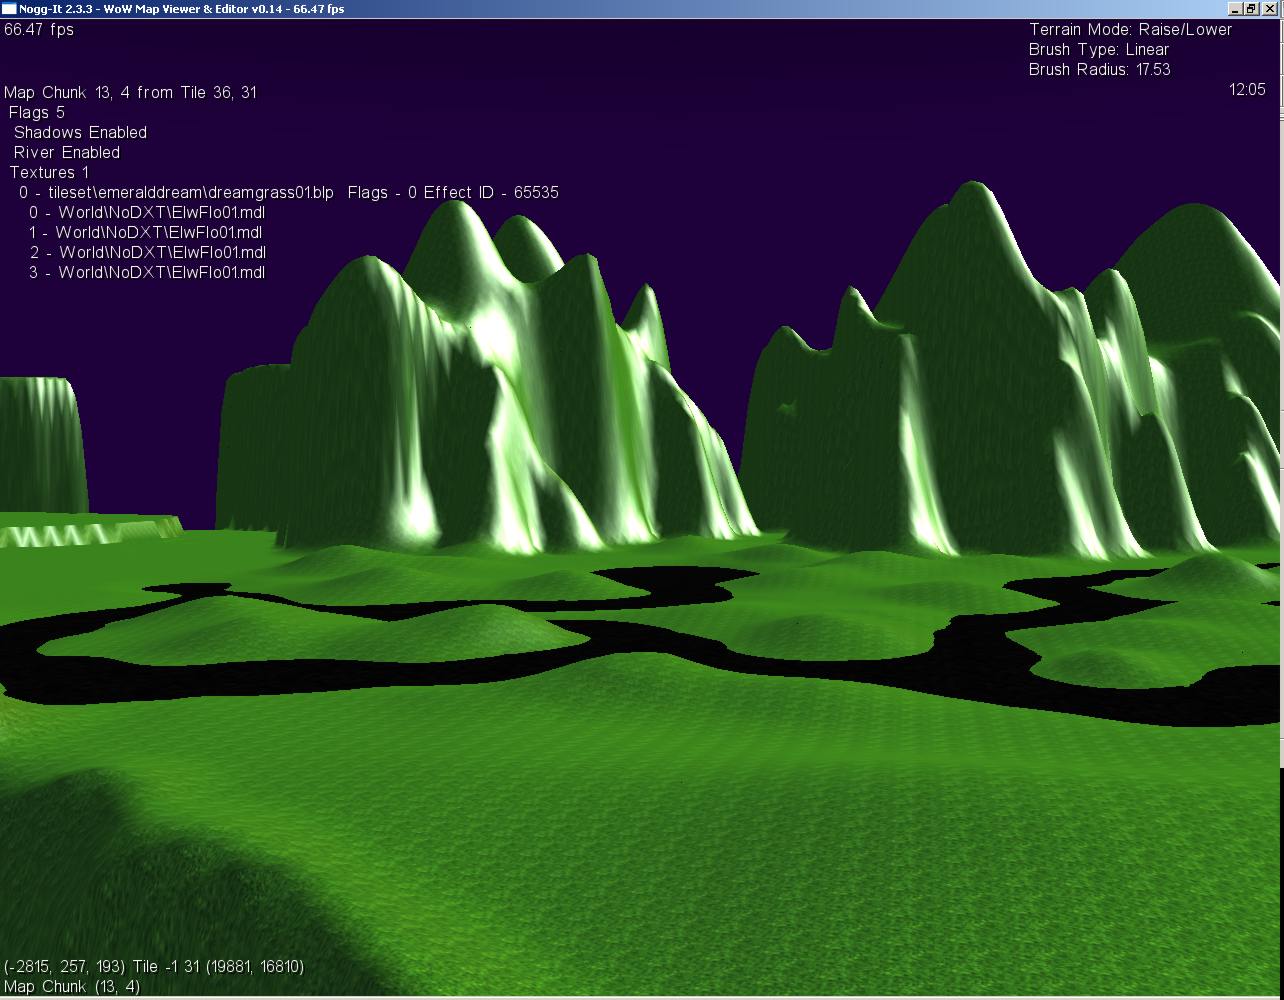Click the "Flags 5" line
The width and height of the screenshot is (1284, 1000).
pos(36,113)
